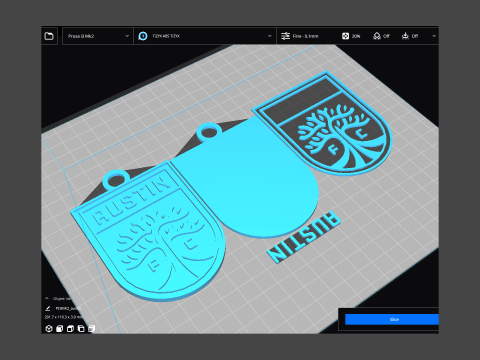Click the print job name text
Viewport: 480px width, 360px height.
pos(68,308)
